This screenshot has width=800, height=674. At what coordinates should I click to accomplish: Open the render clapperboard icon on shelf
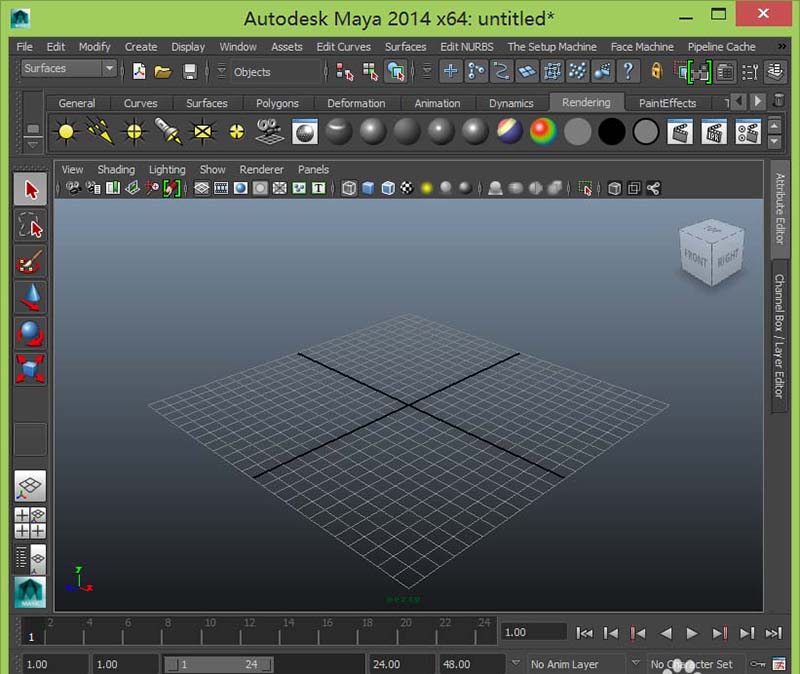point(680,132)
